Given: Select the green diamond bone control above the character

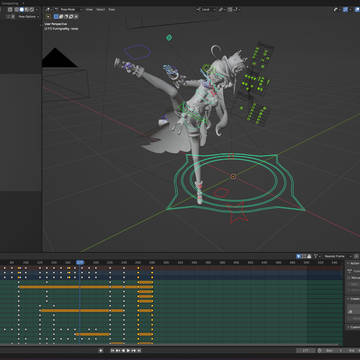Looking at the screenshot, I should click(x=169, y=37).
